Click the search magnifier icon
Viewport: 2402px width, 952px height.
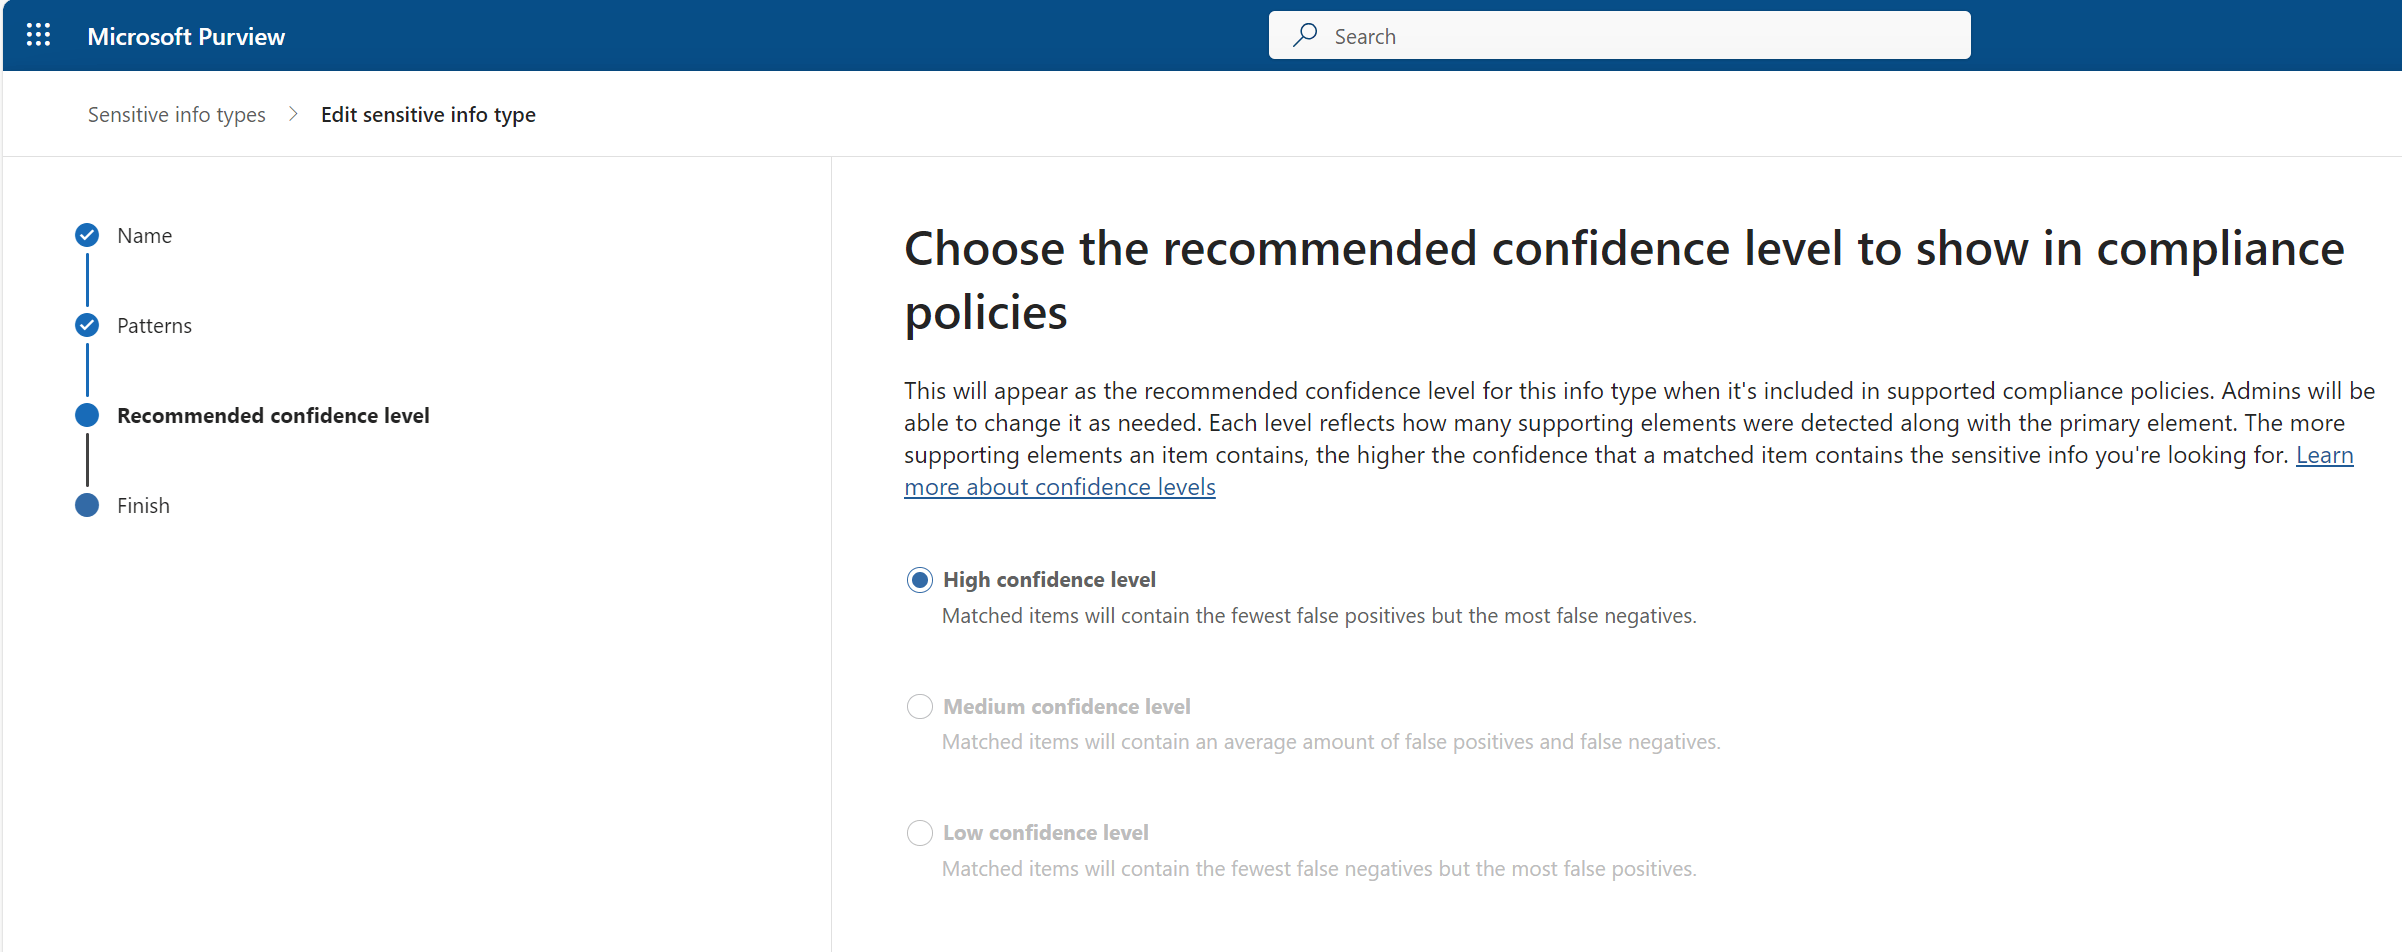(1305, 36)
